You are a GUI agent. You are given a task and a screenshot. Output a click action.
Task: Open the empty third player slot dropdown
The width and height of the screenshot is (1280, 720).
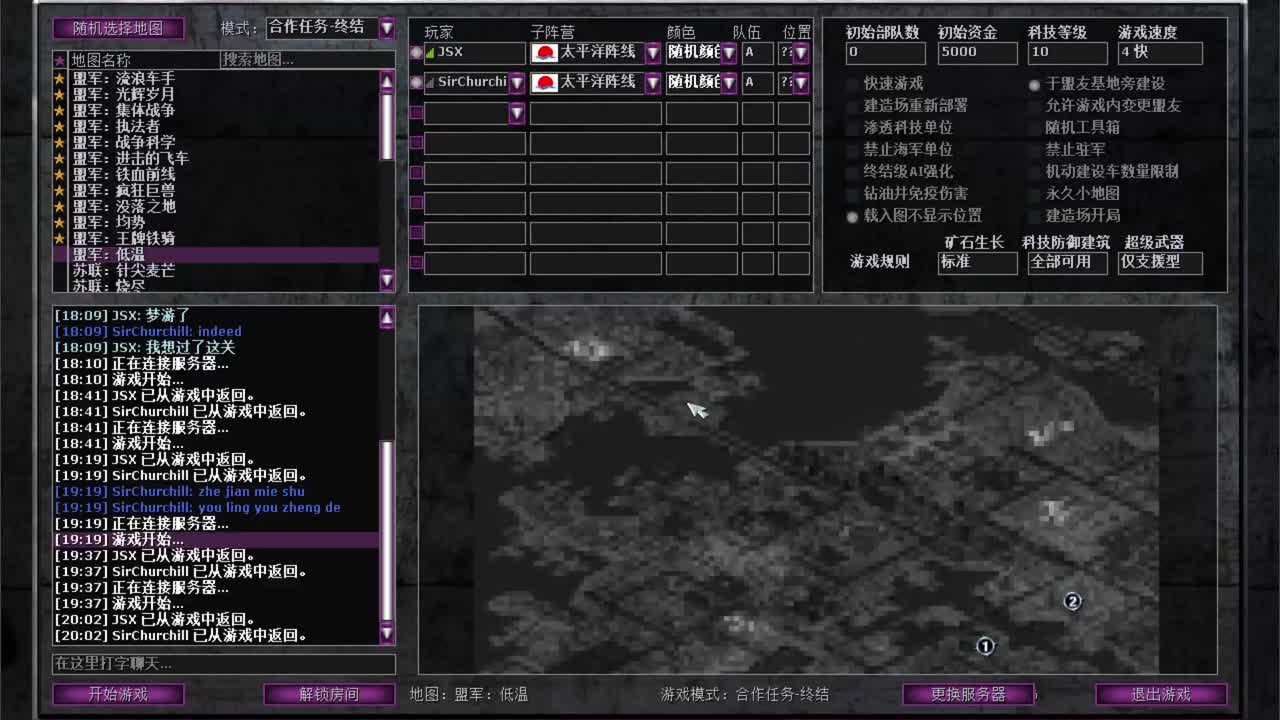(517, 113)
